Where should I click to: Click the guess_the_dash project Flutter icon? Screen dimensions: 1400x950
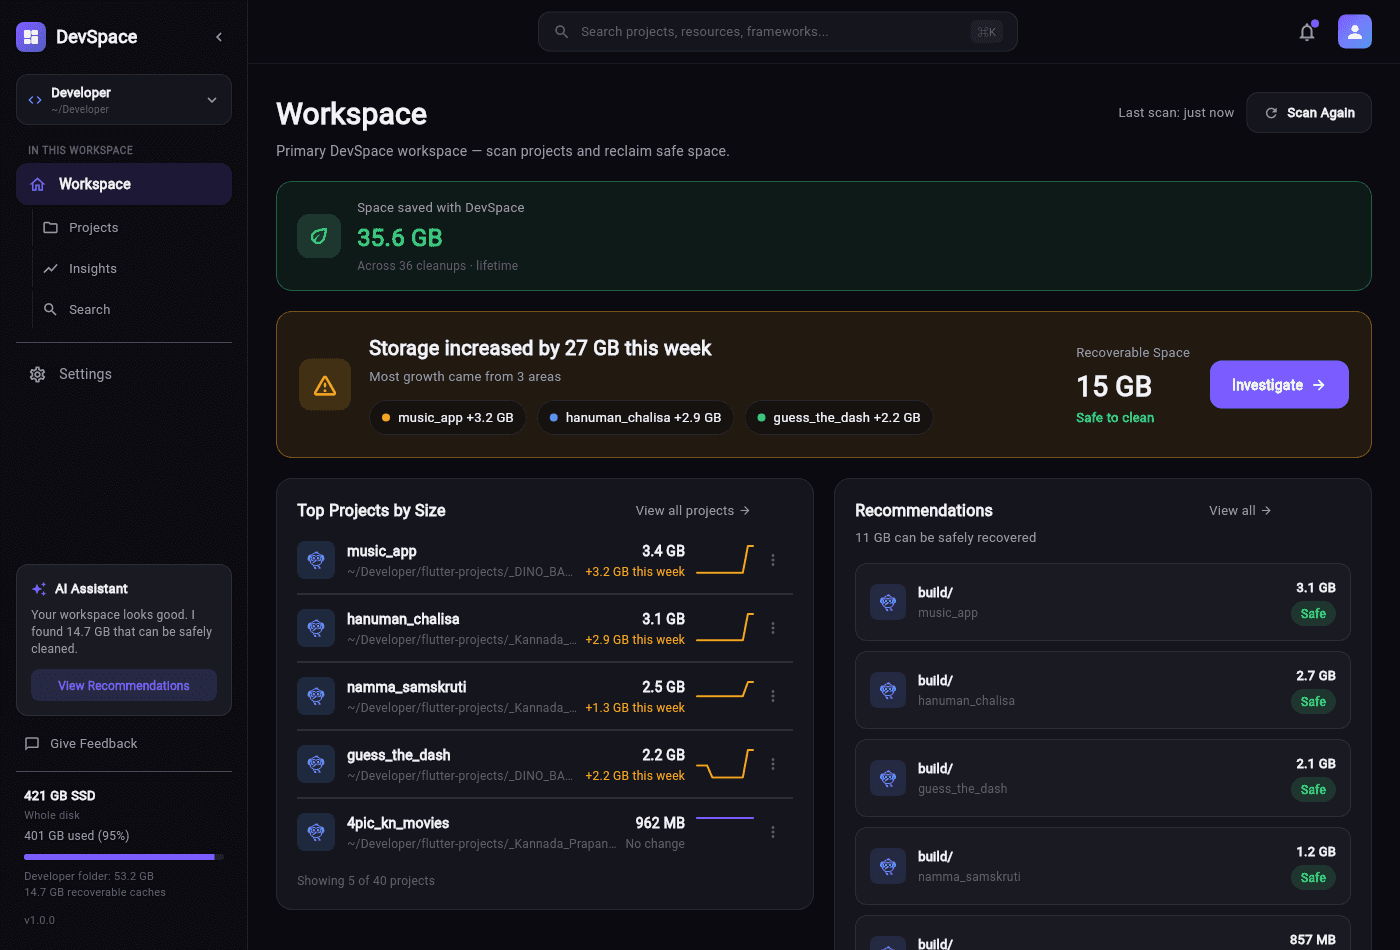pyautogui.click(x=316, y=764)
